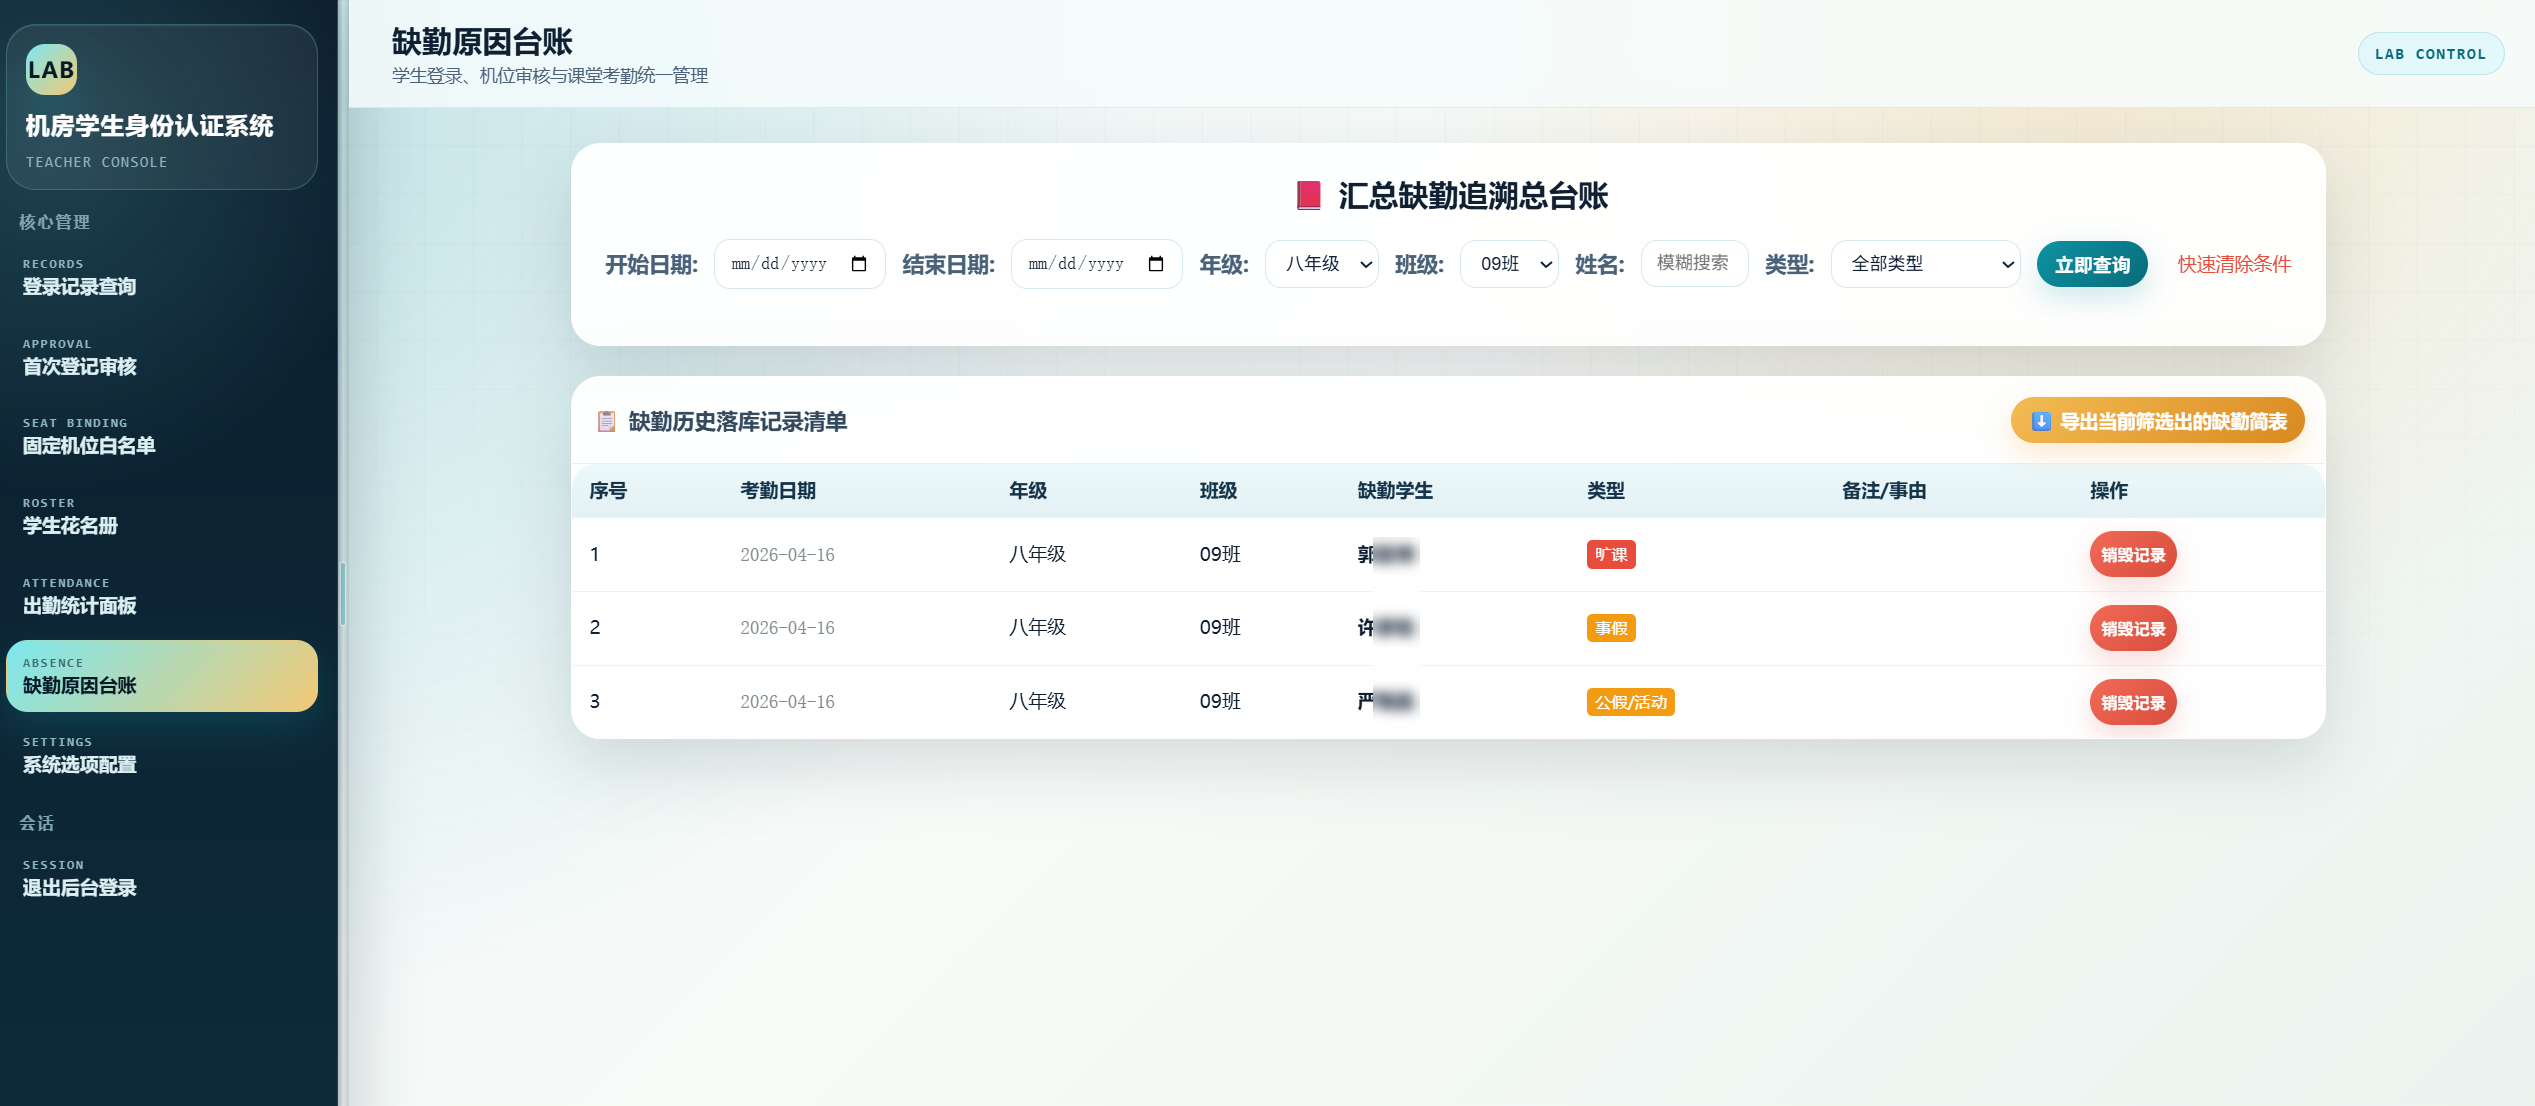Click 导出当前筛选出的缺勤简表 button
Viewport: 2535px width, 1106px height.
point(2157,421)
